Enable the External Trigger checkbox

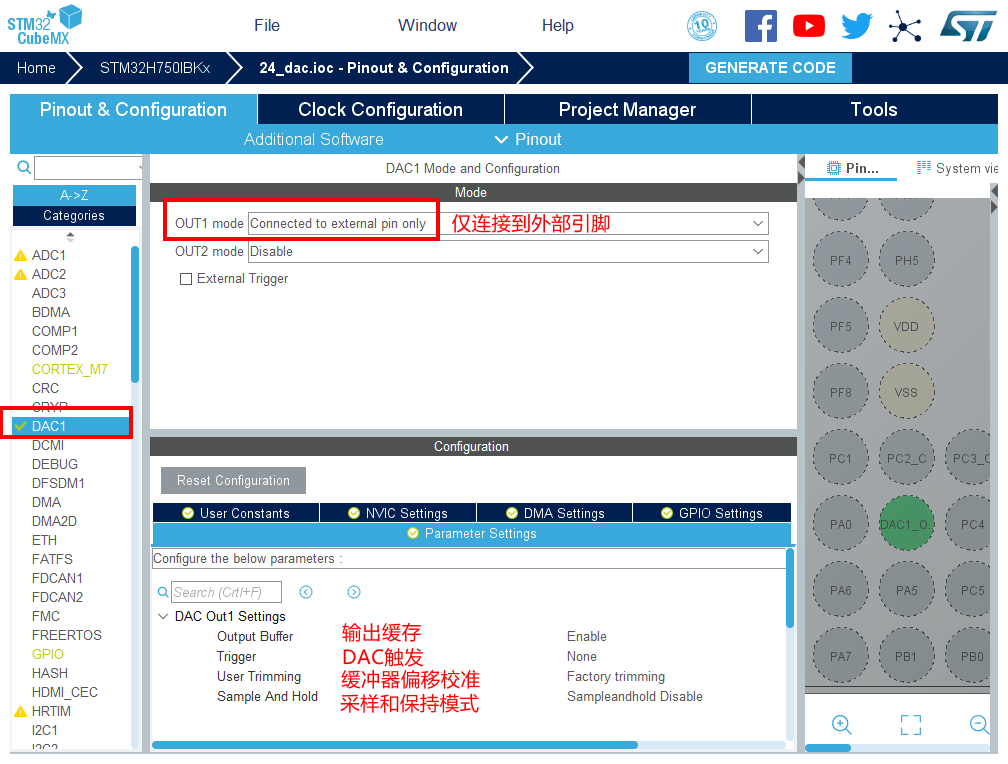186,279
